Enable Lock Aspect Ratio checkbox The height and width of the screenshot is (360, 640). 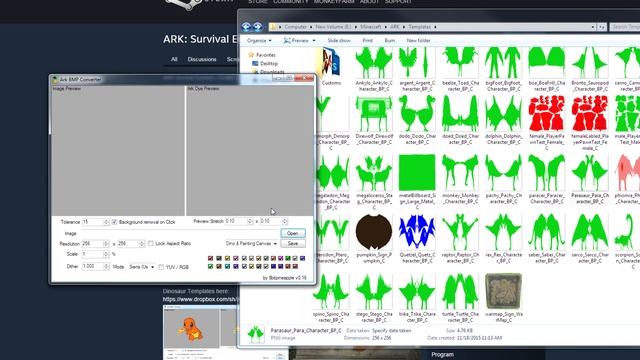click(151, 243)
